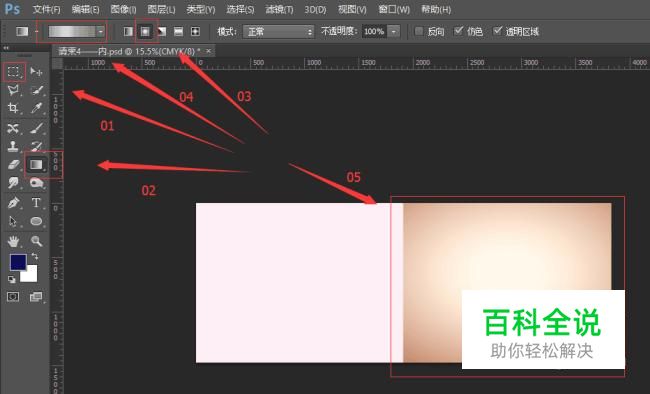Open the 模式 blend mode dropdown

(279, 32)
